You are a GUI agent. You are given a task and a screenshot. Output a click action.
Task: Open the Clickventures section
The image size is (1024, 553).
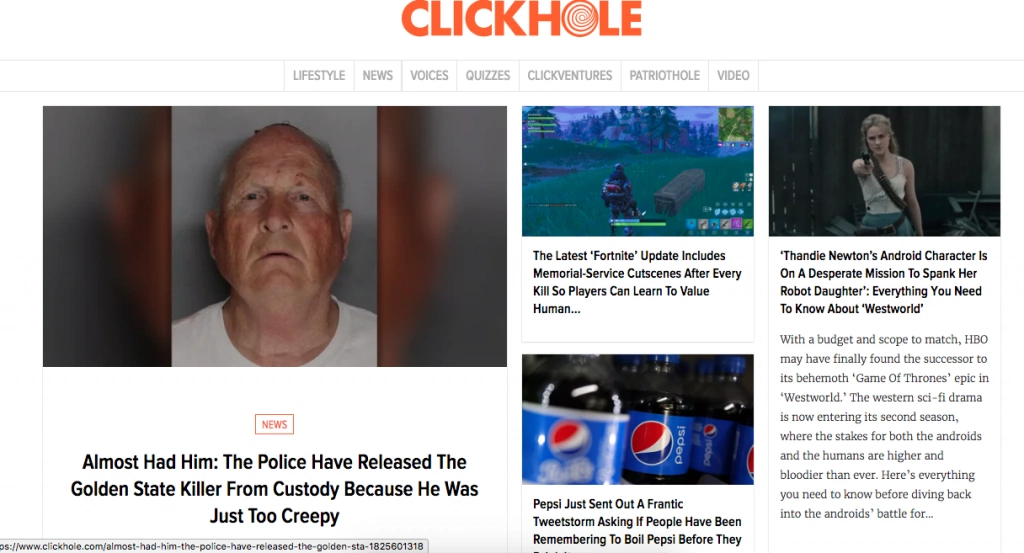click(569, 76)
